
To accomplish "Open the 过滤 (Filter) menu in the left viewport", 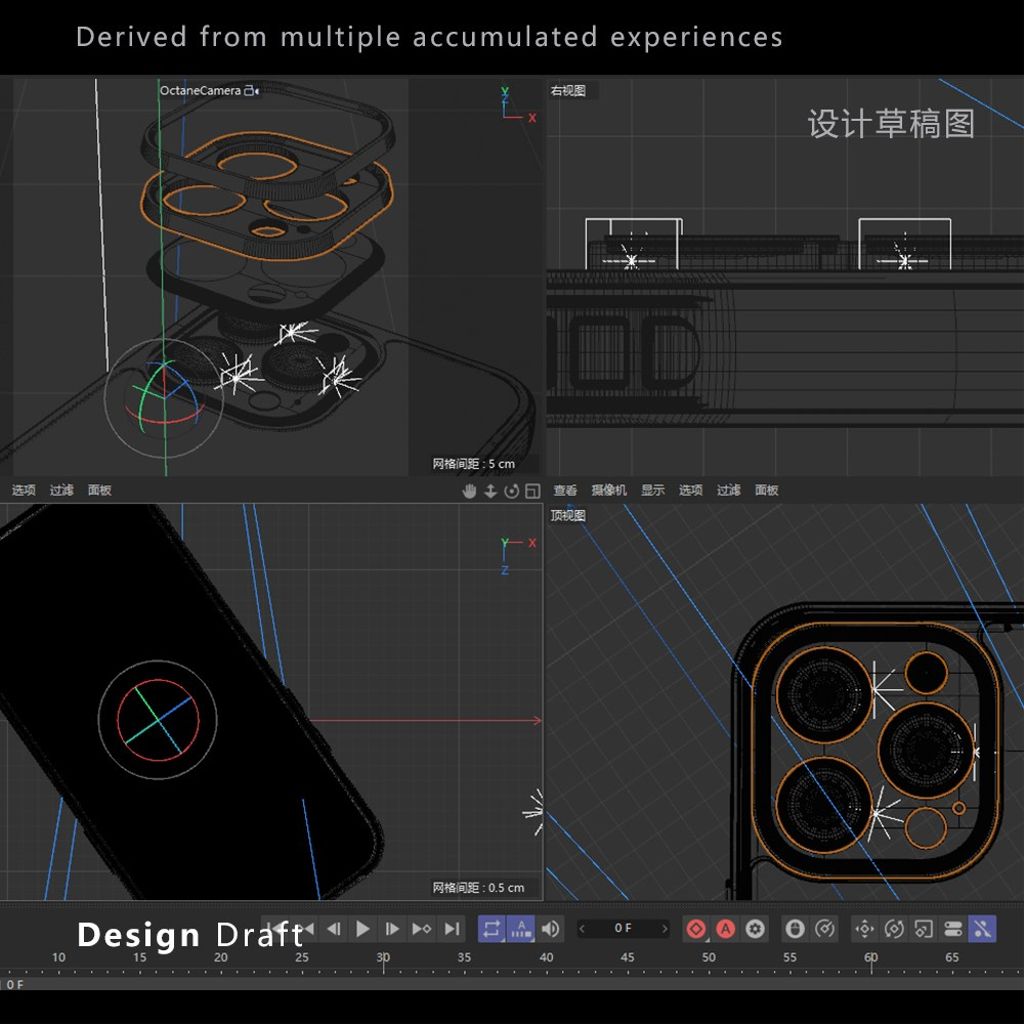I will tap(62, 490).
